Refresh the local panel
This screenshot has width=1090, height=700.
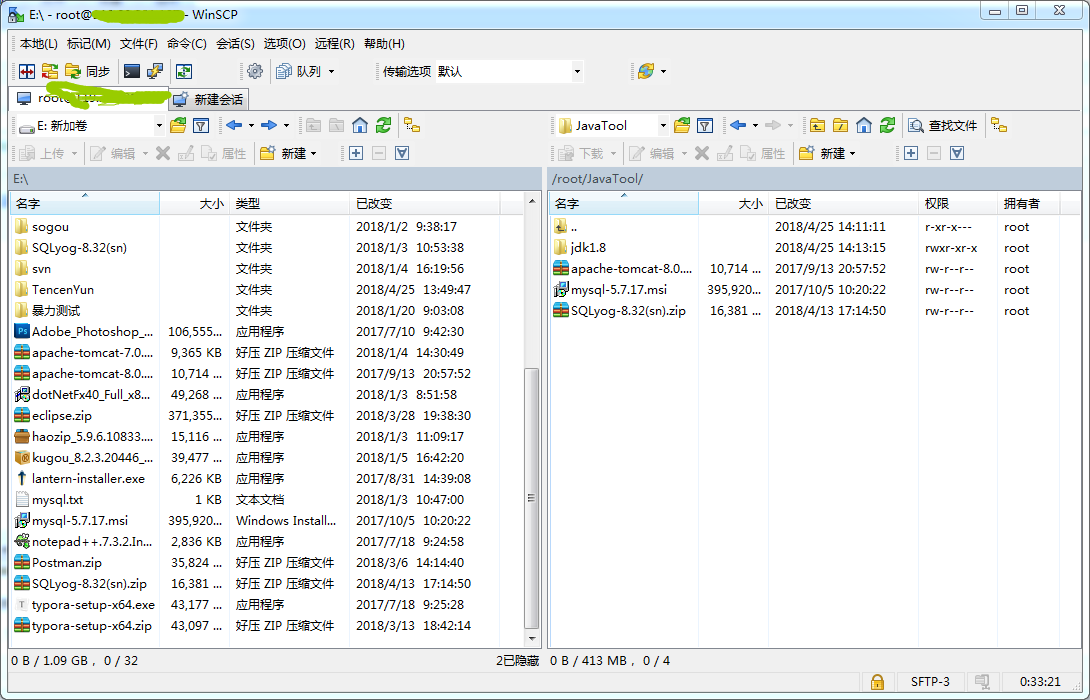(x=383, y=126)
